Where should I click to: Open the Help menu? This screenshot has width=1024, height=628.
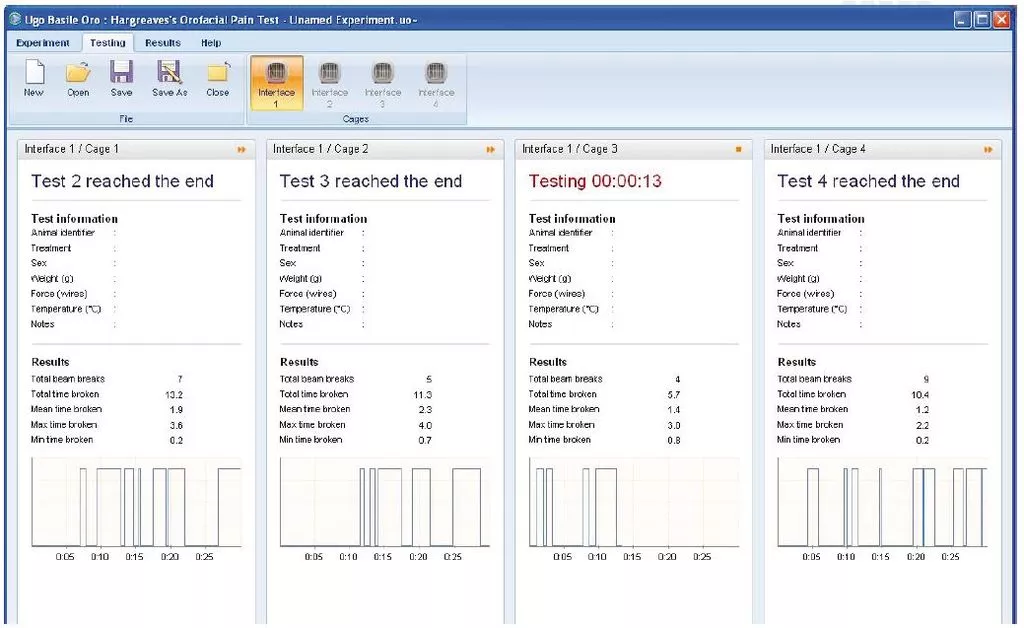point(211,43)
